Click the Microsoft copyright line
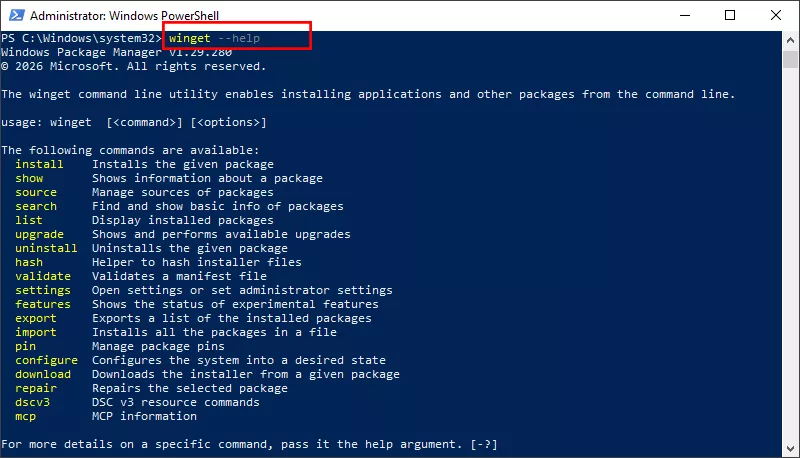 tap(134, 66)
